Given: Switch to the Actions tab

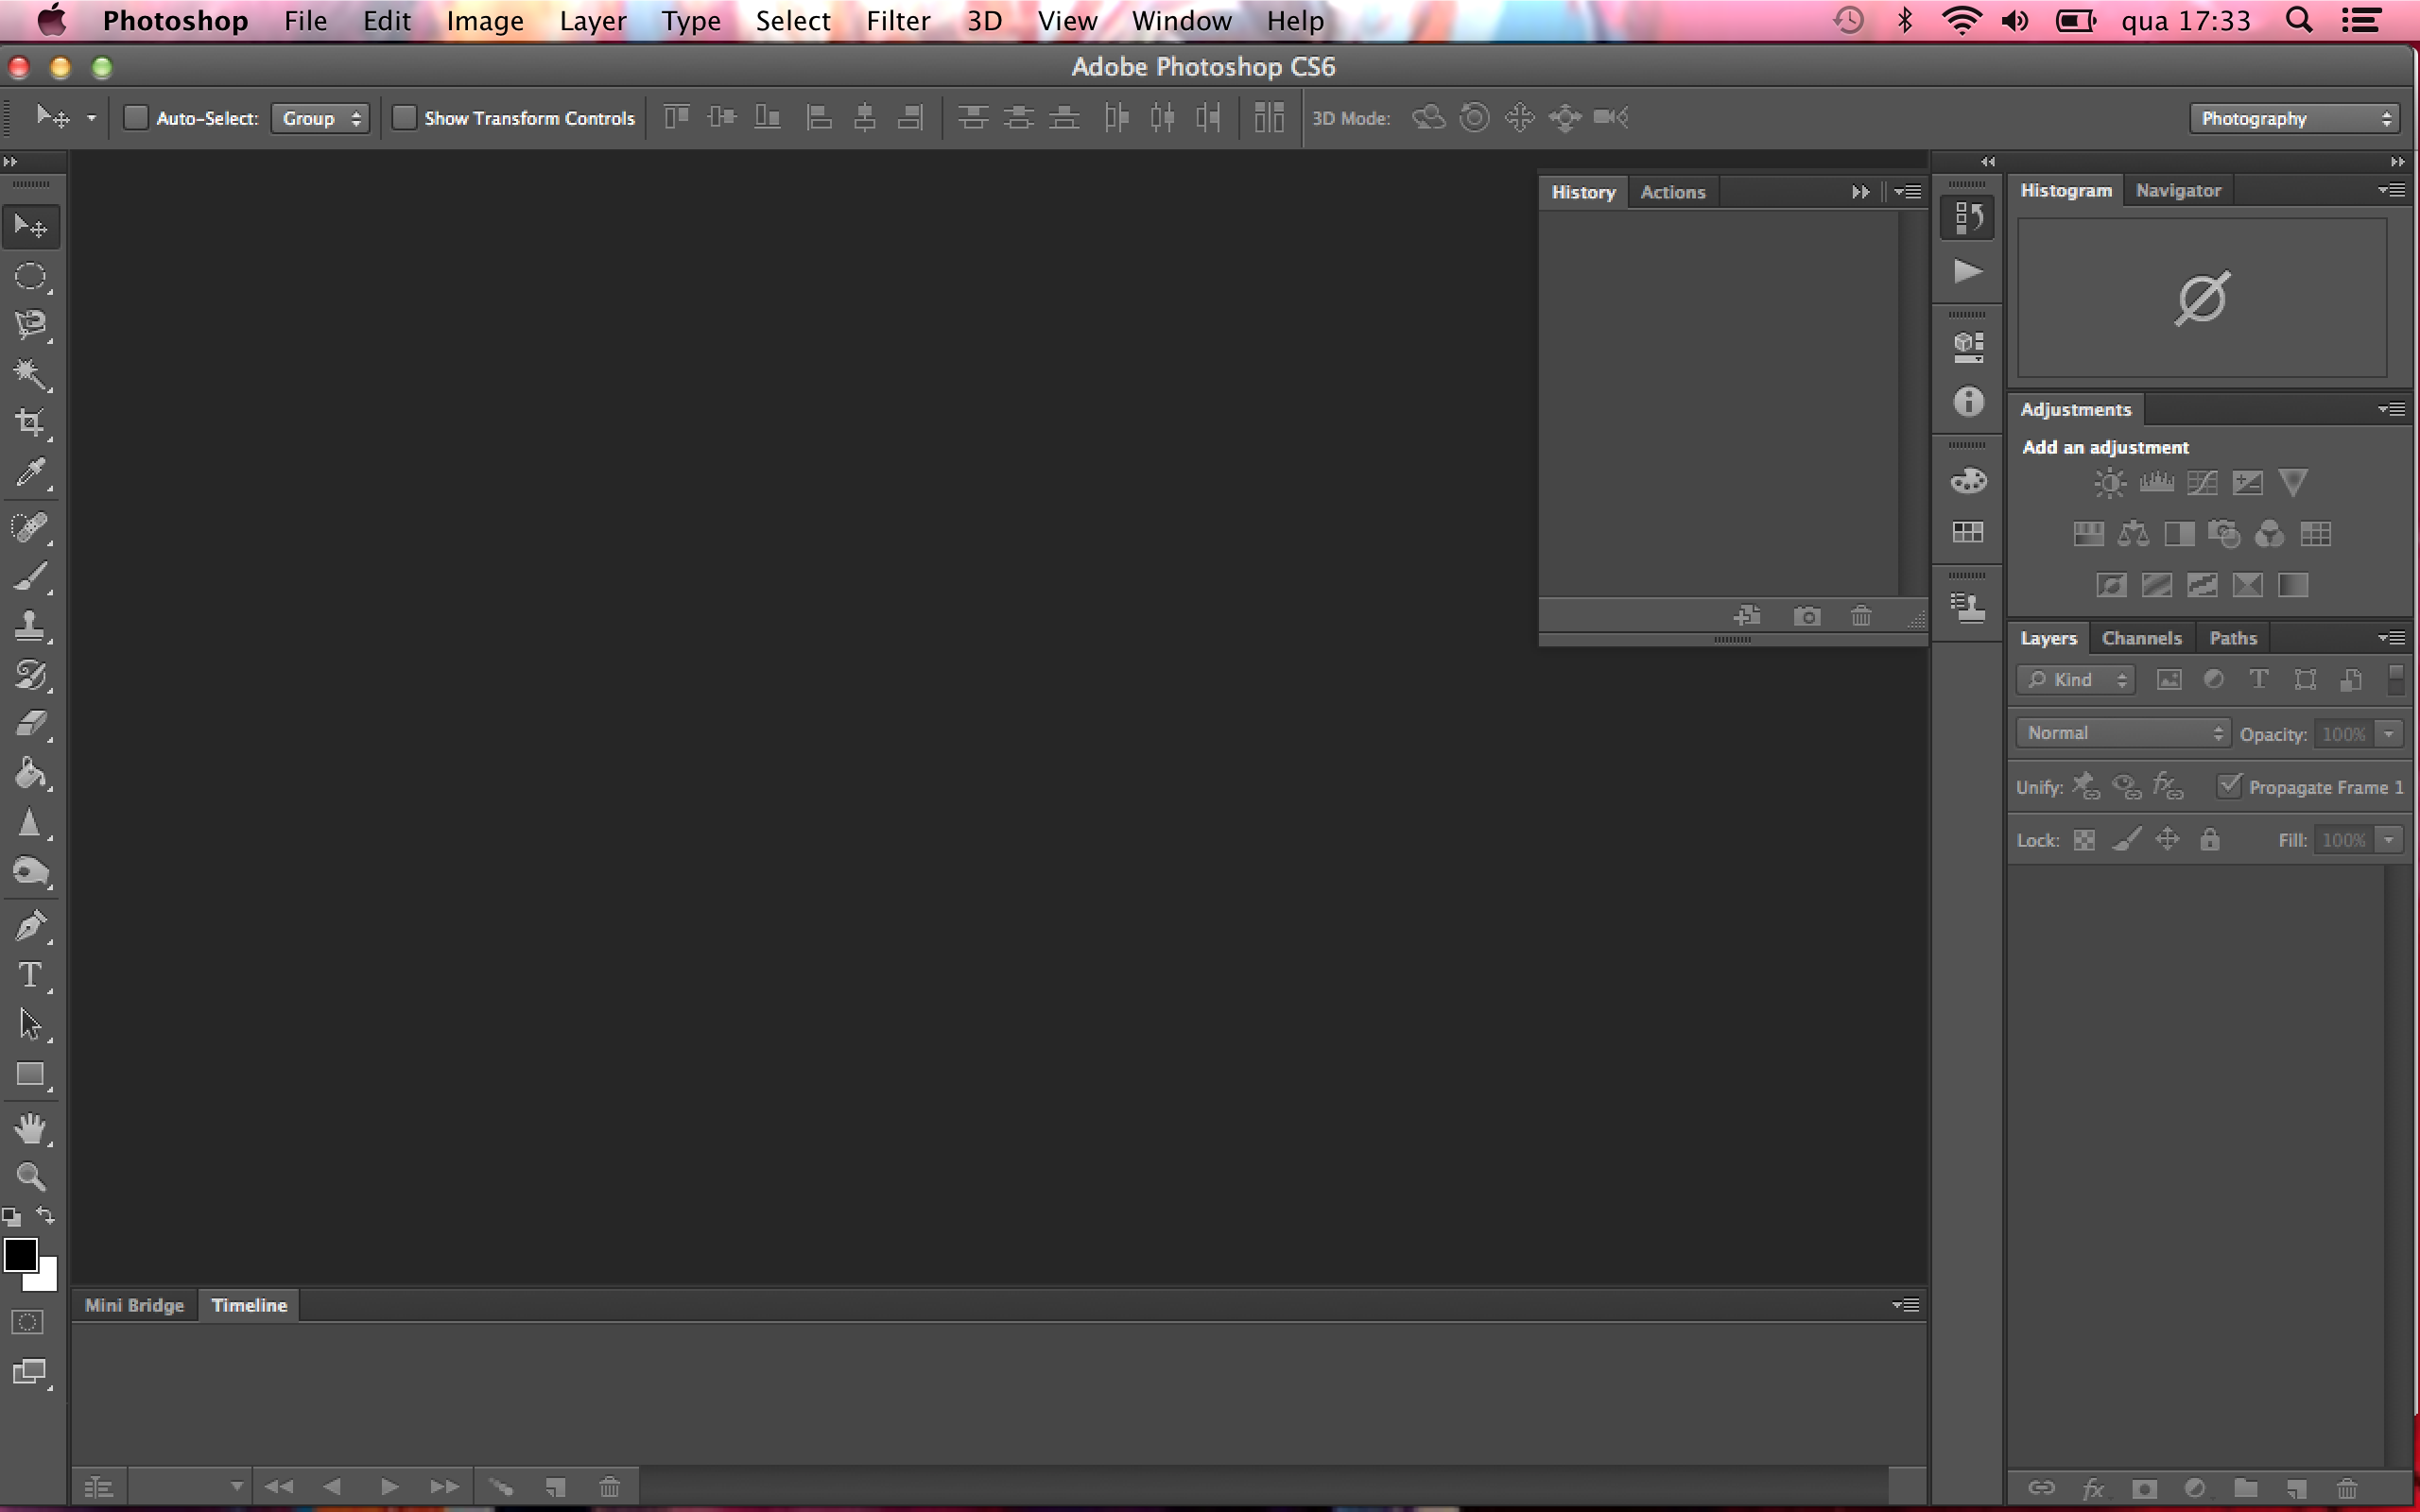Looking at the screenshot, I should tap(1674, 192).
